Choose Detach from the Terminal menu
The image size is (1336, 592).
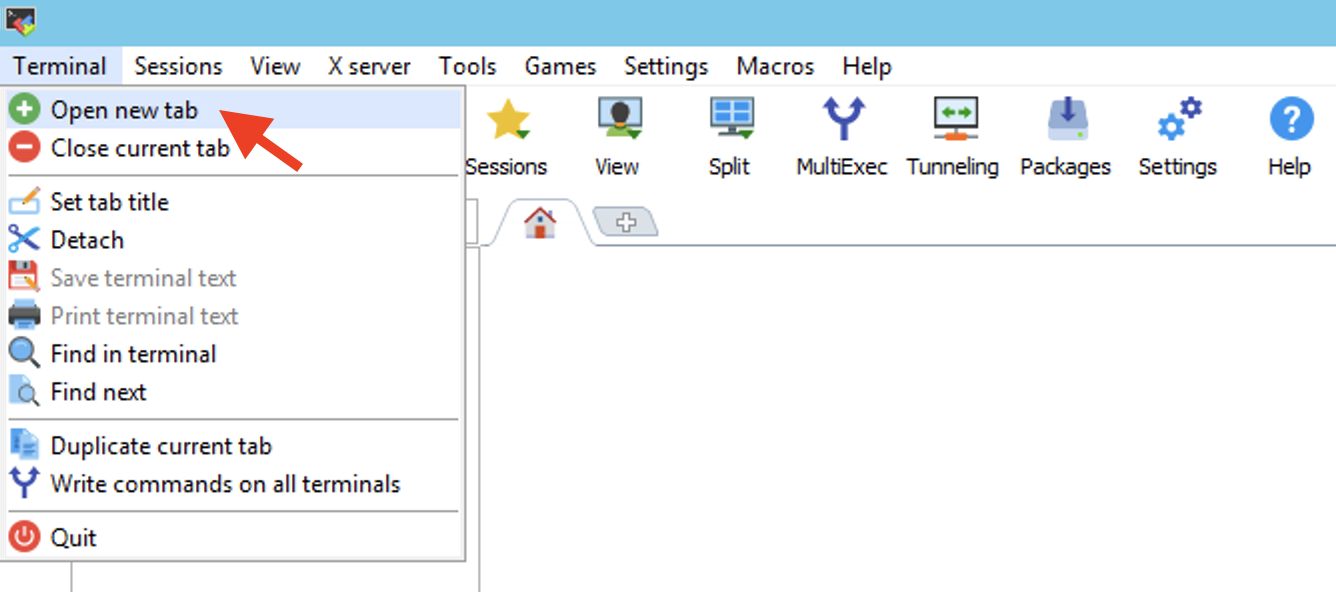[87, 240]
